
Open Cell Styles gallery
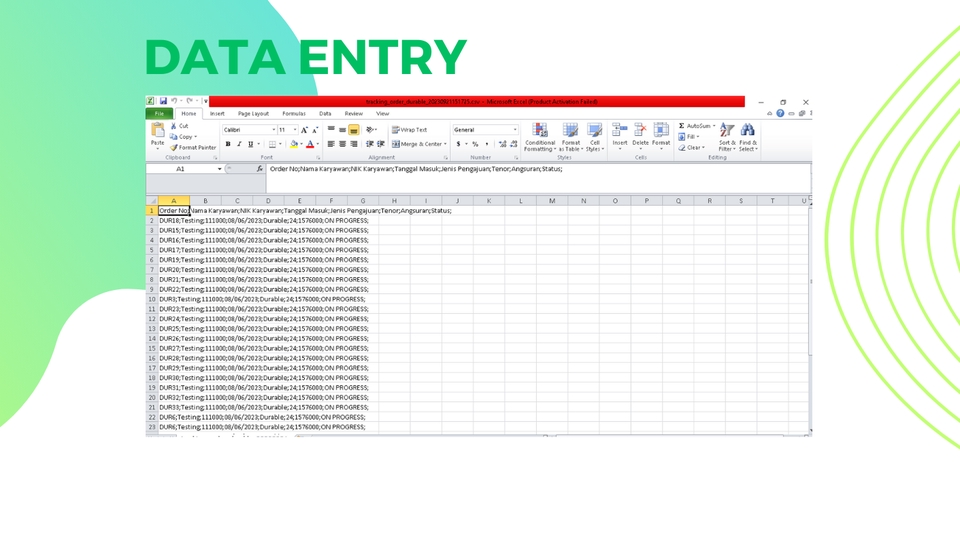tap(594, 138)
